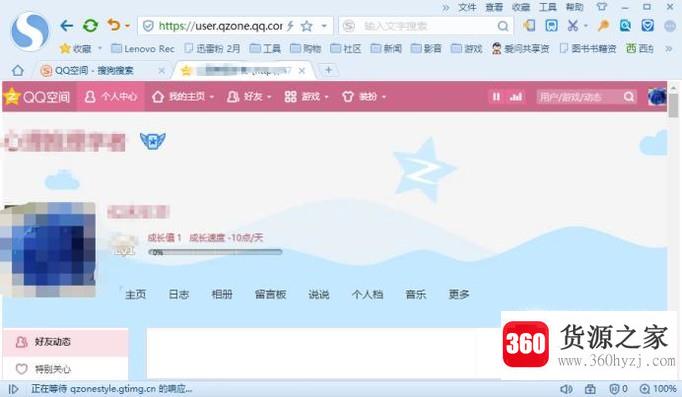Expand the dropdown next to 收藏 favorites

pyautogui.click(x=100, y=48)
